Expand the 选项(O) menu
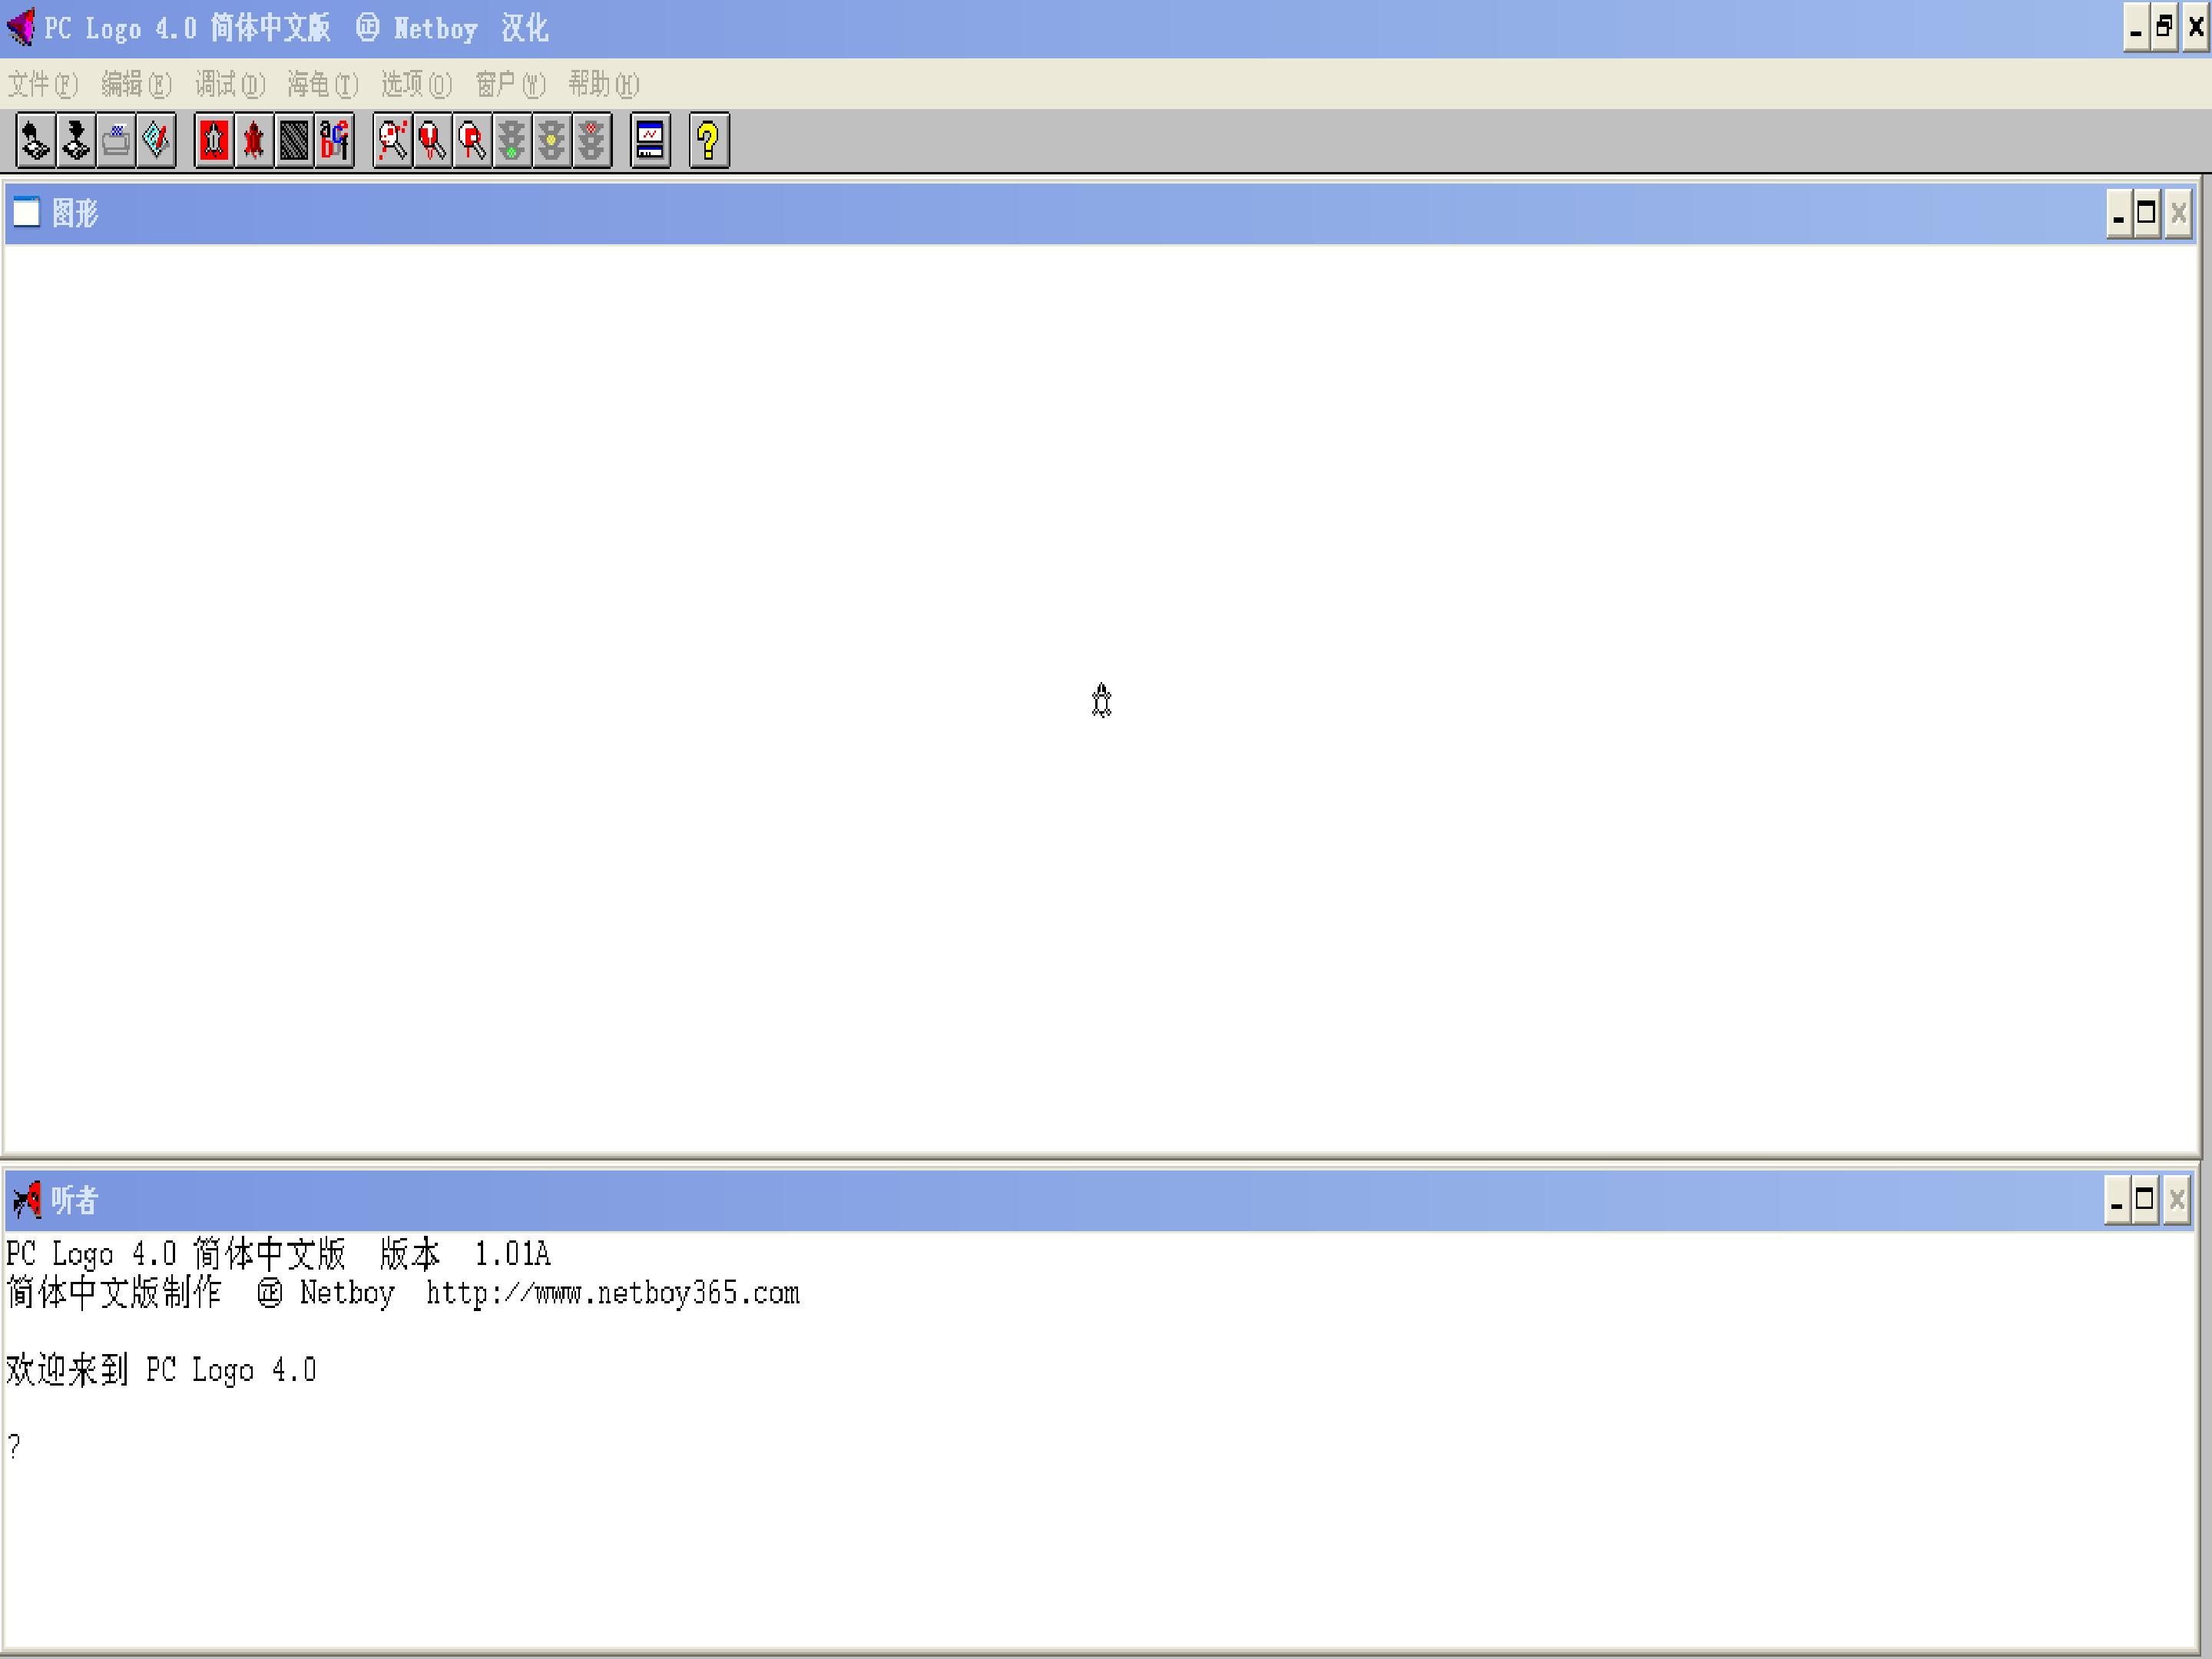Image resolution: width=2212 pixels, height=1659 pixels. pyautogui.click(x=416, y=84)
